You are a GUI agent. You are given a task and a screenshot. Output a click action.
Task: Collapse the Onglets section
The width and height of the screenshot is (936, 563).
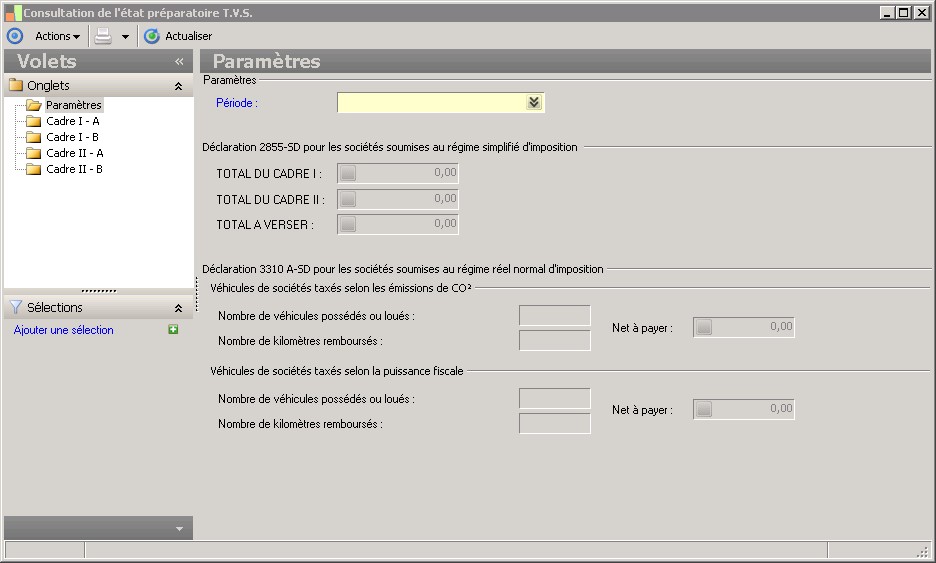pos(178,86)
